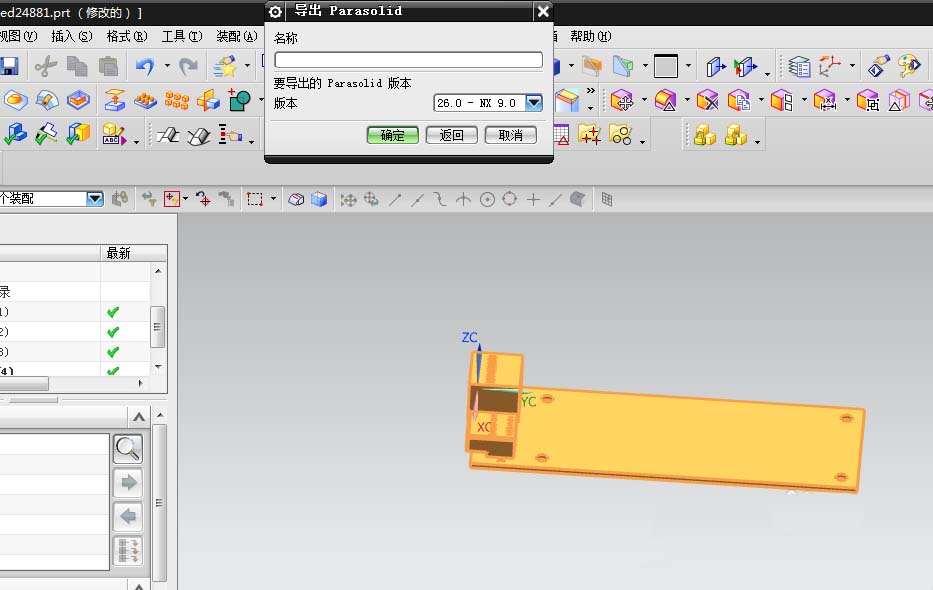Click the second green checkmark in 最新 column

[x=112, y=332]
